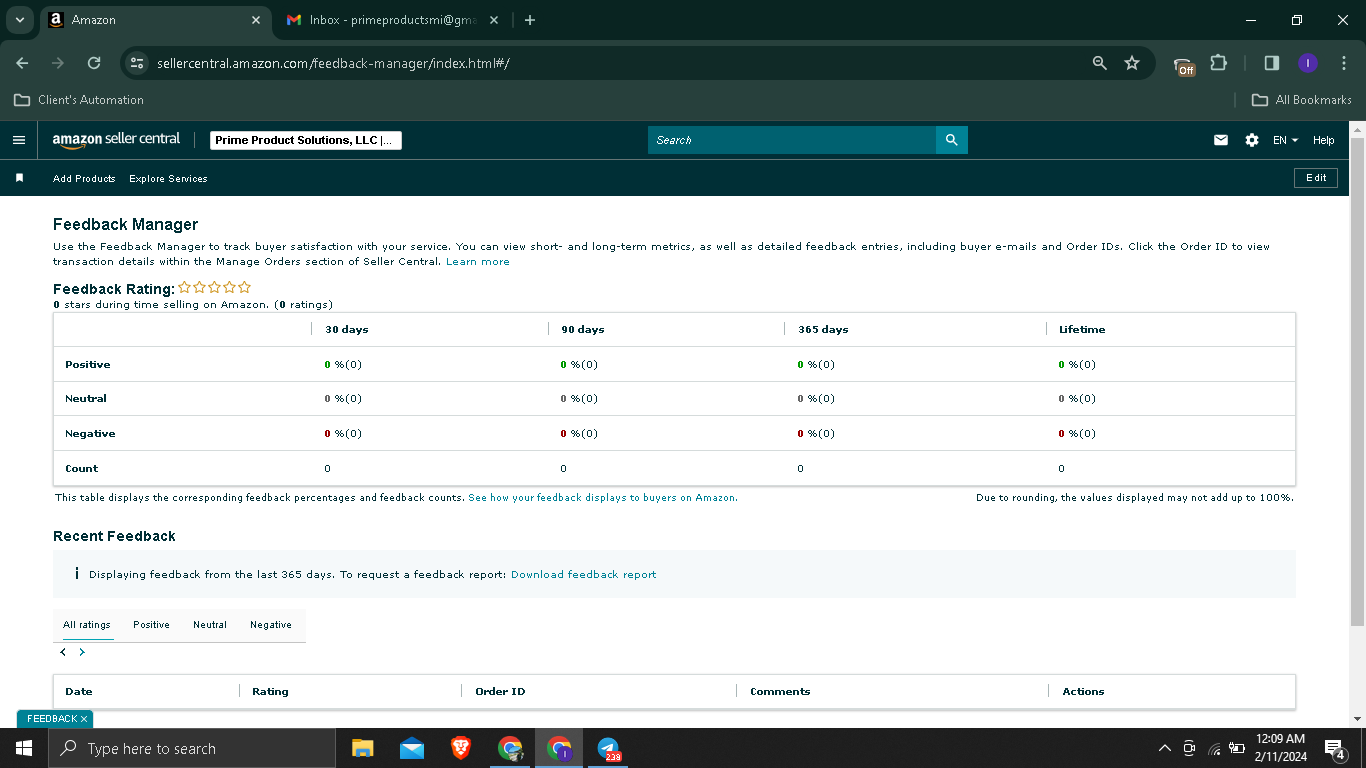
Task: Click the Order ID column header
Action: (x=500, y=691)
